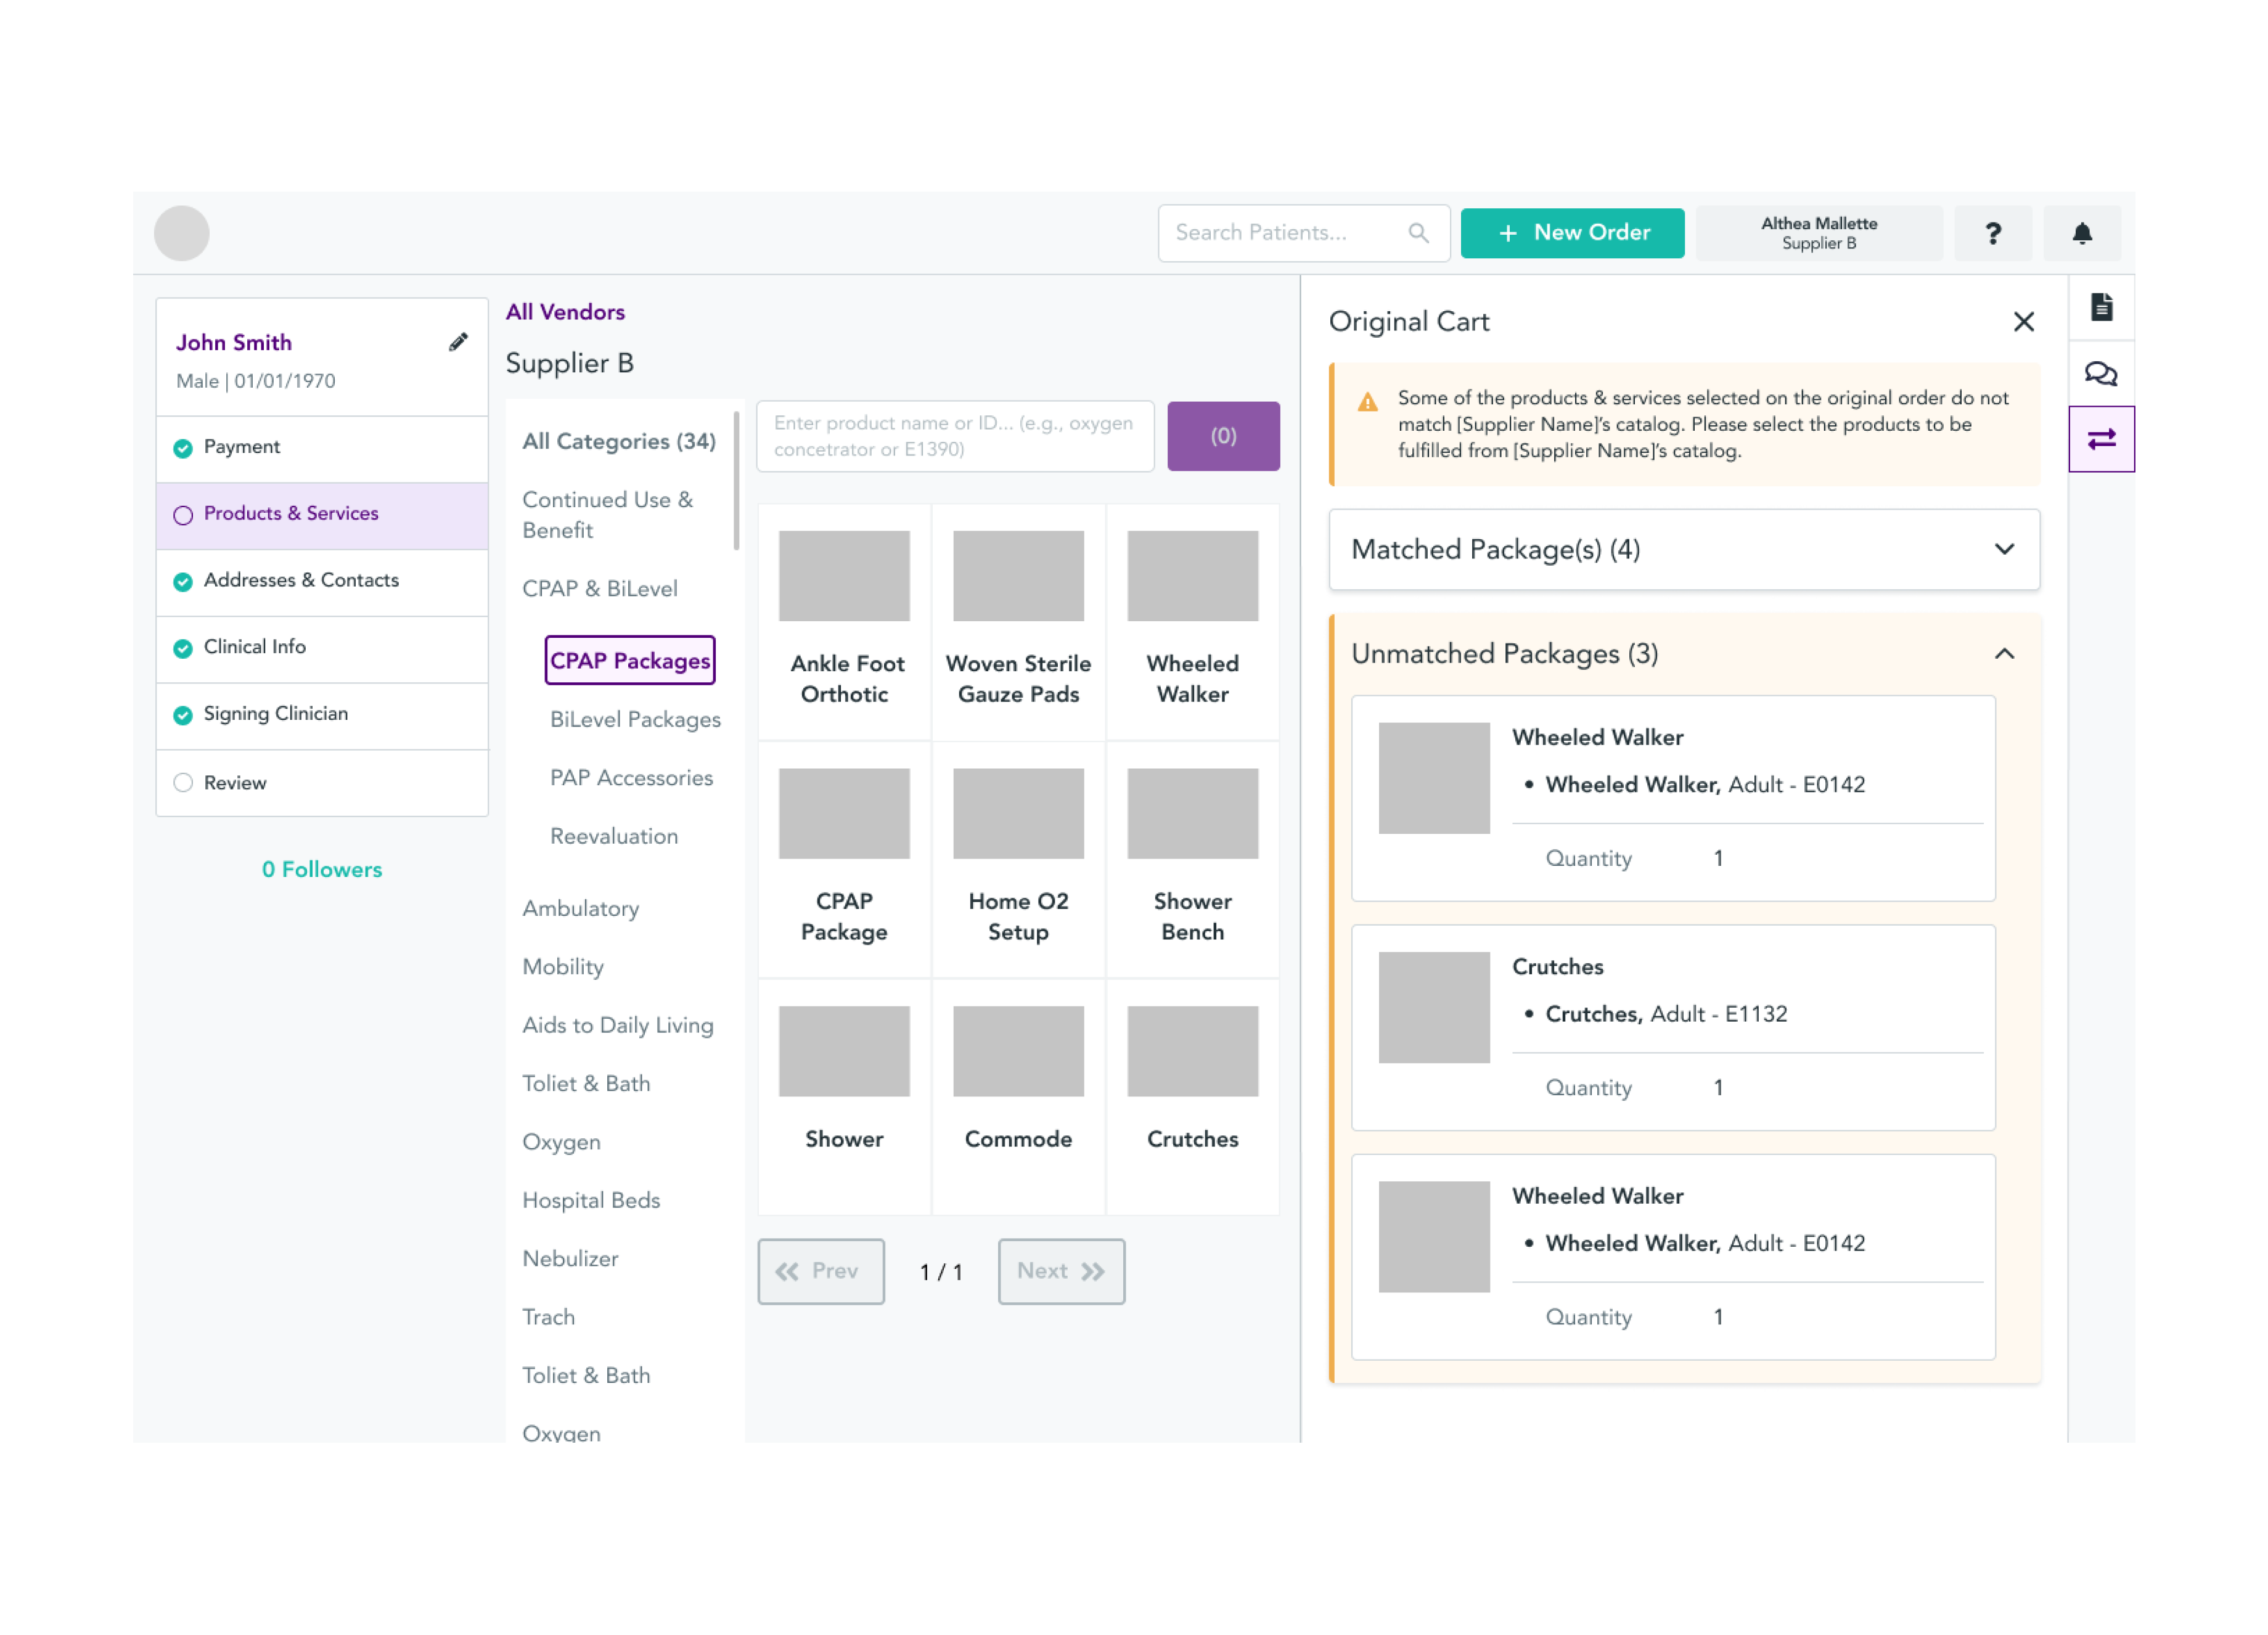Click the New Order button

point(1572,233)
